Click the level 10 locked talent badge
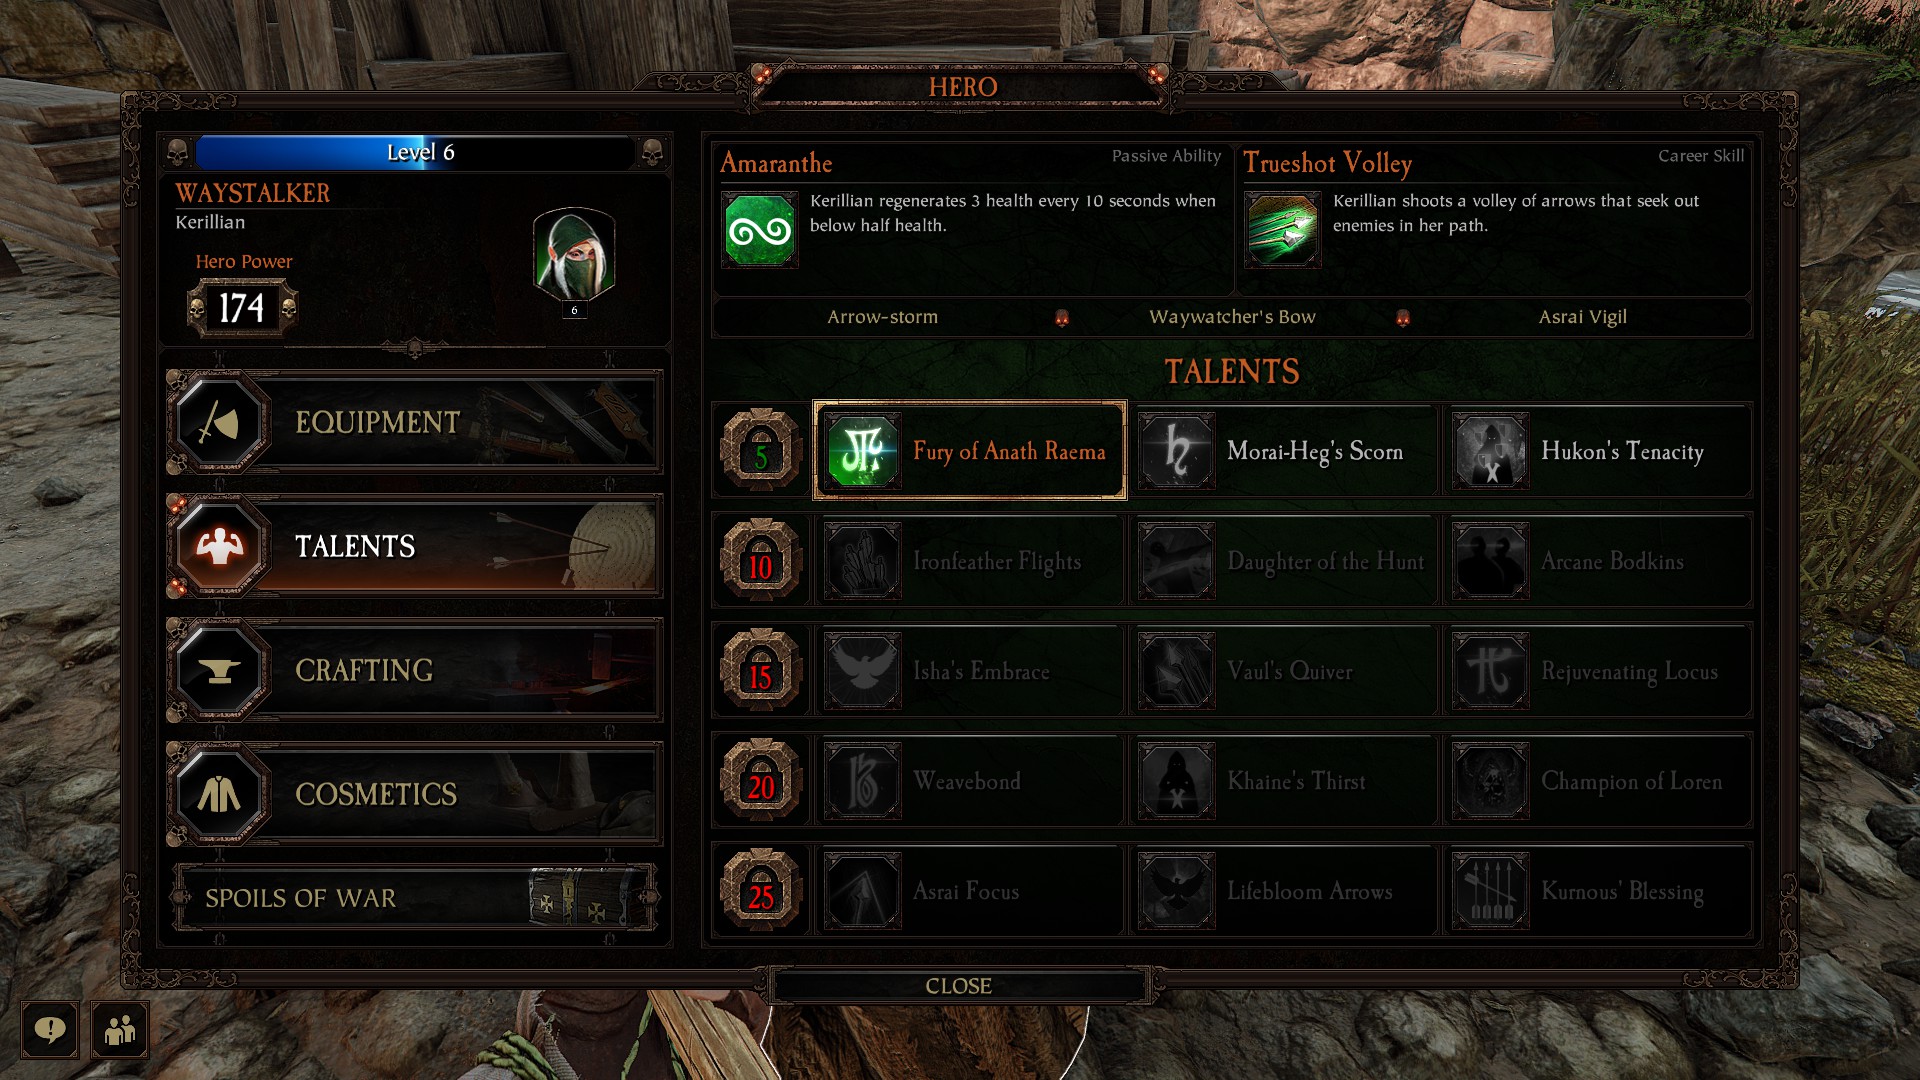Viewport: 1920px width, 1080px height. pos(761,560)
